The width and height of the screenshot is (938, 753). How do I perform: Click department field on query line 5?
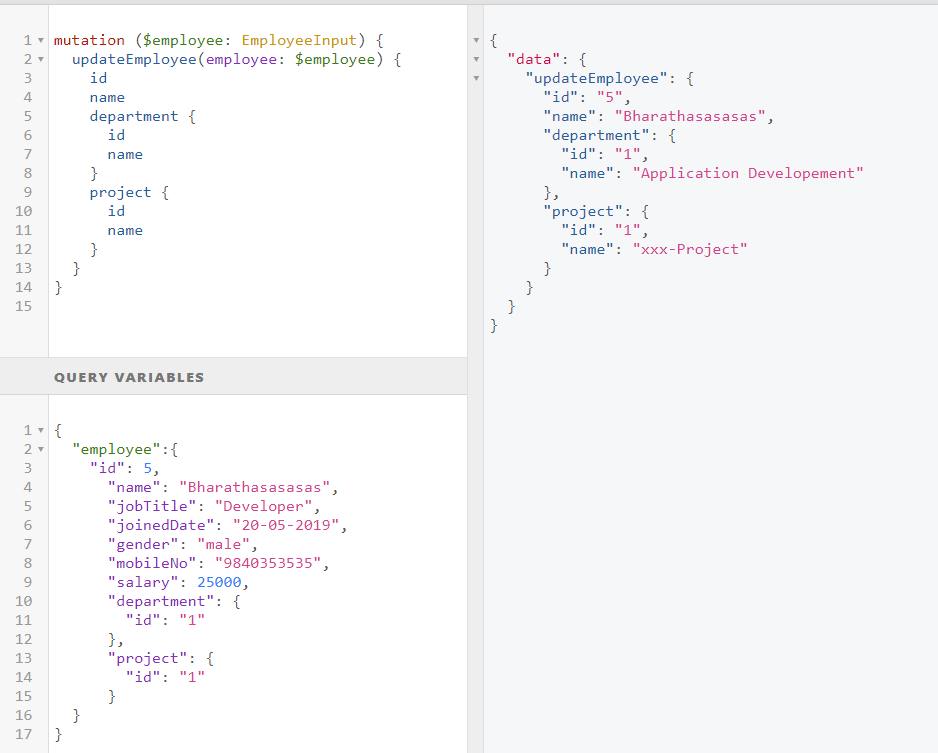click(x=134, y=117)
